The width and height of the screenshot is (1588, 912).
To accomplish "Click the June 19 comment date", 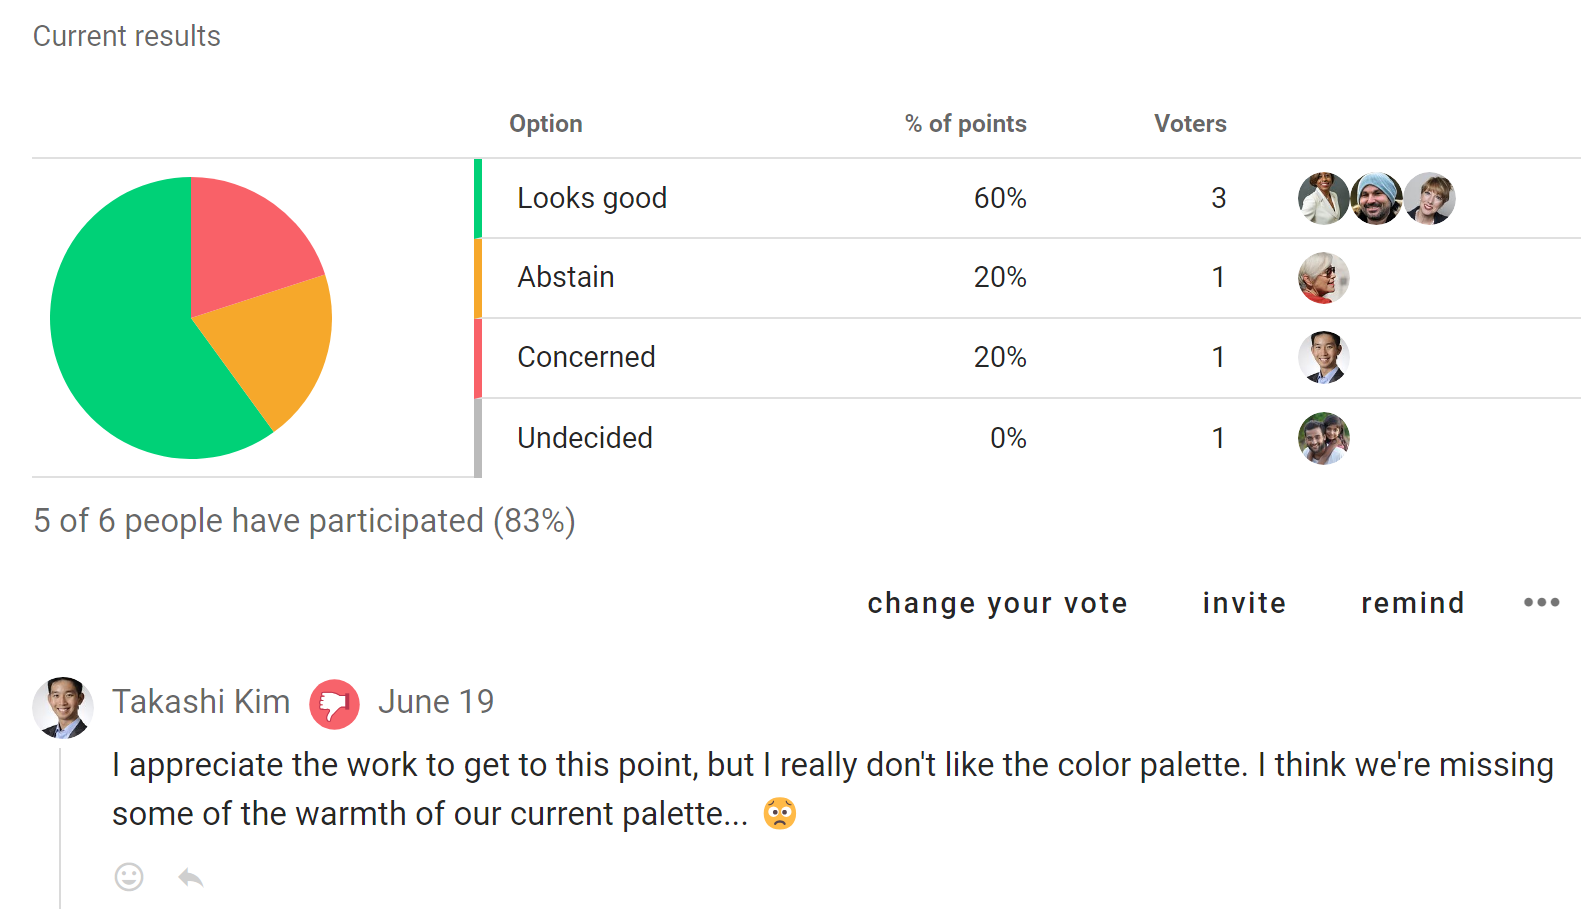I will [436, 702].
